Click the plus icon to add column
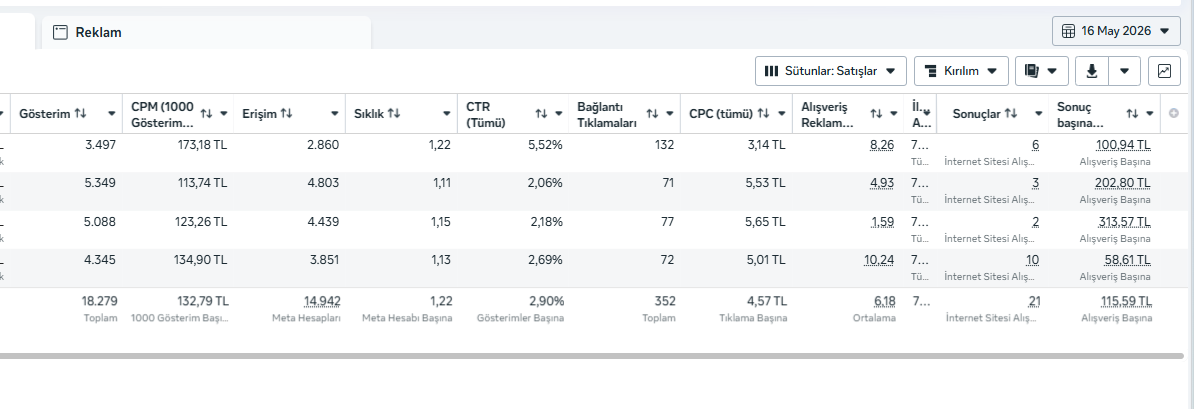 pos(1173,113)
